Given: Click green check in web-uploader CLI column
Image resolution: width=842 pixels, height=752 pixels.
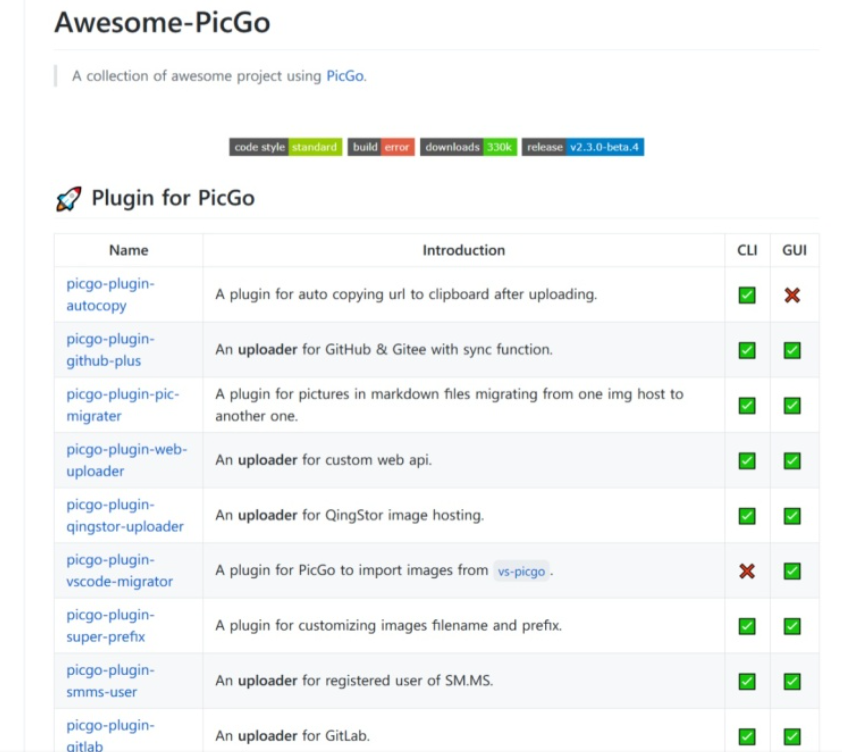Looking at the screenshot, I should [746, 460].
